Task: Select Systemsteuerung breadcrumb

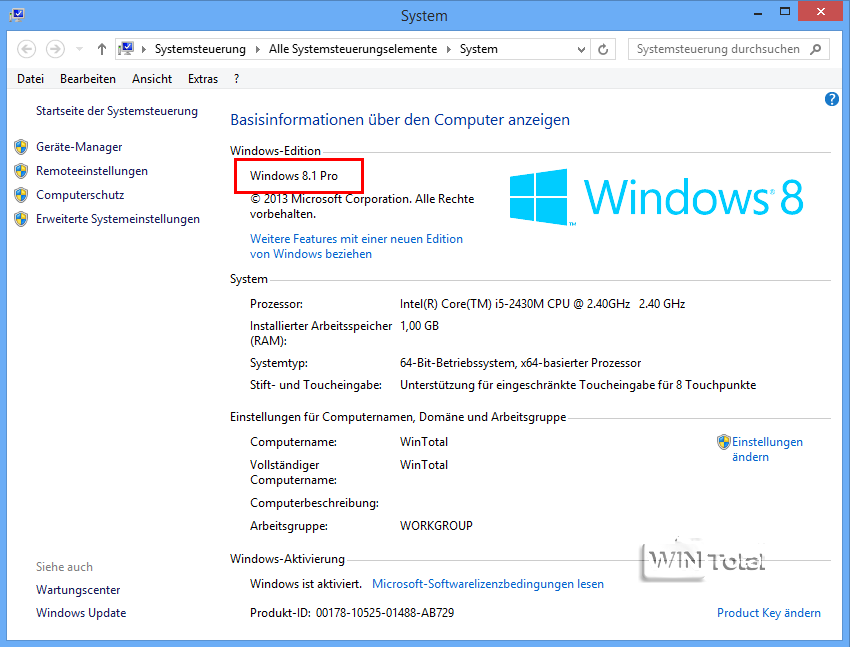Action: point(200,49)
